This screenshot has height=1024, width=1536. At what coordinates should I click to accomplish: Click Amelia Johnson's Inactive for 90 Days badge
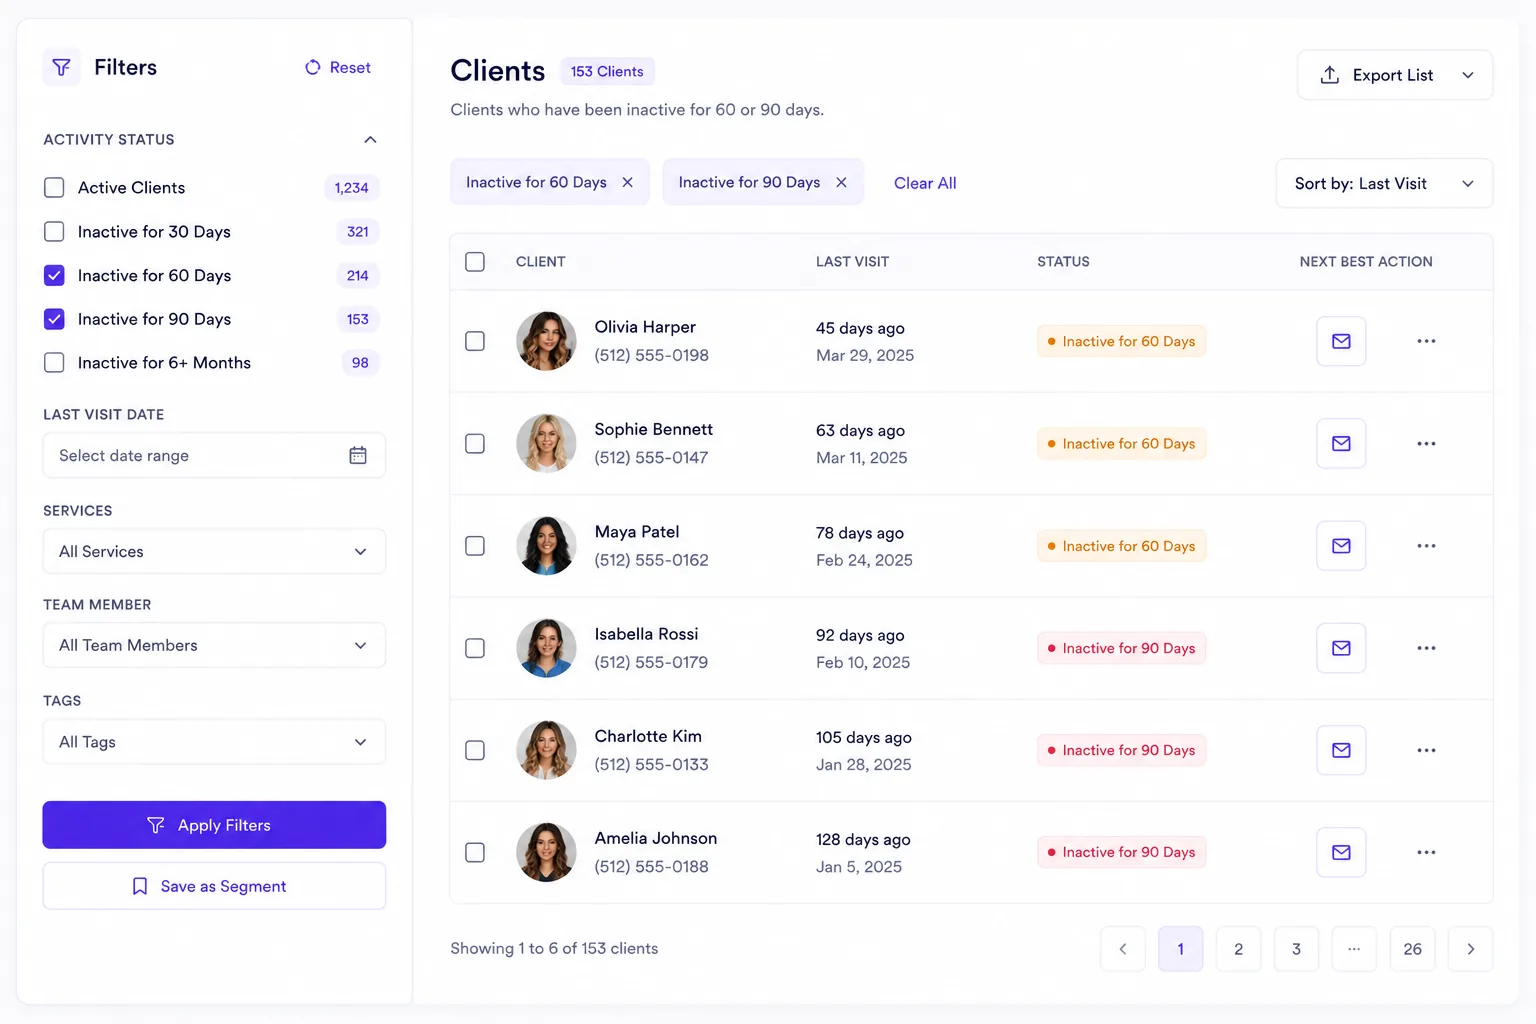1121,852
